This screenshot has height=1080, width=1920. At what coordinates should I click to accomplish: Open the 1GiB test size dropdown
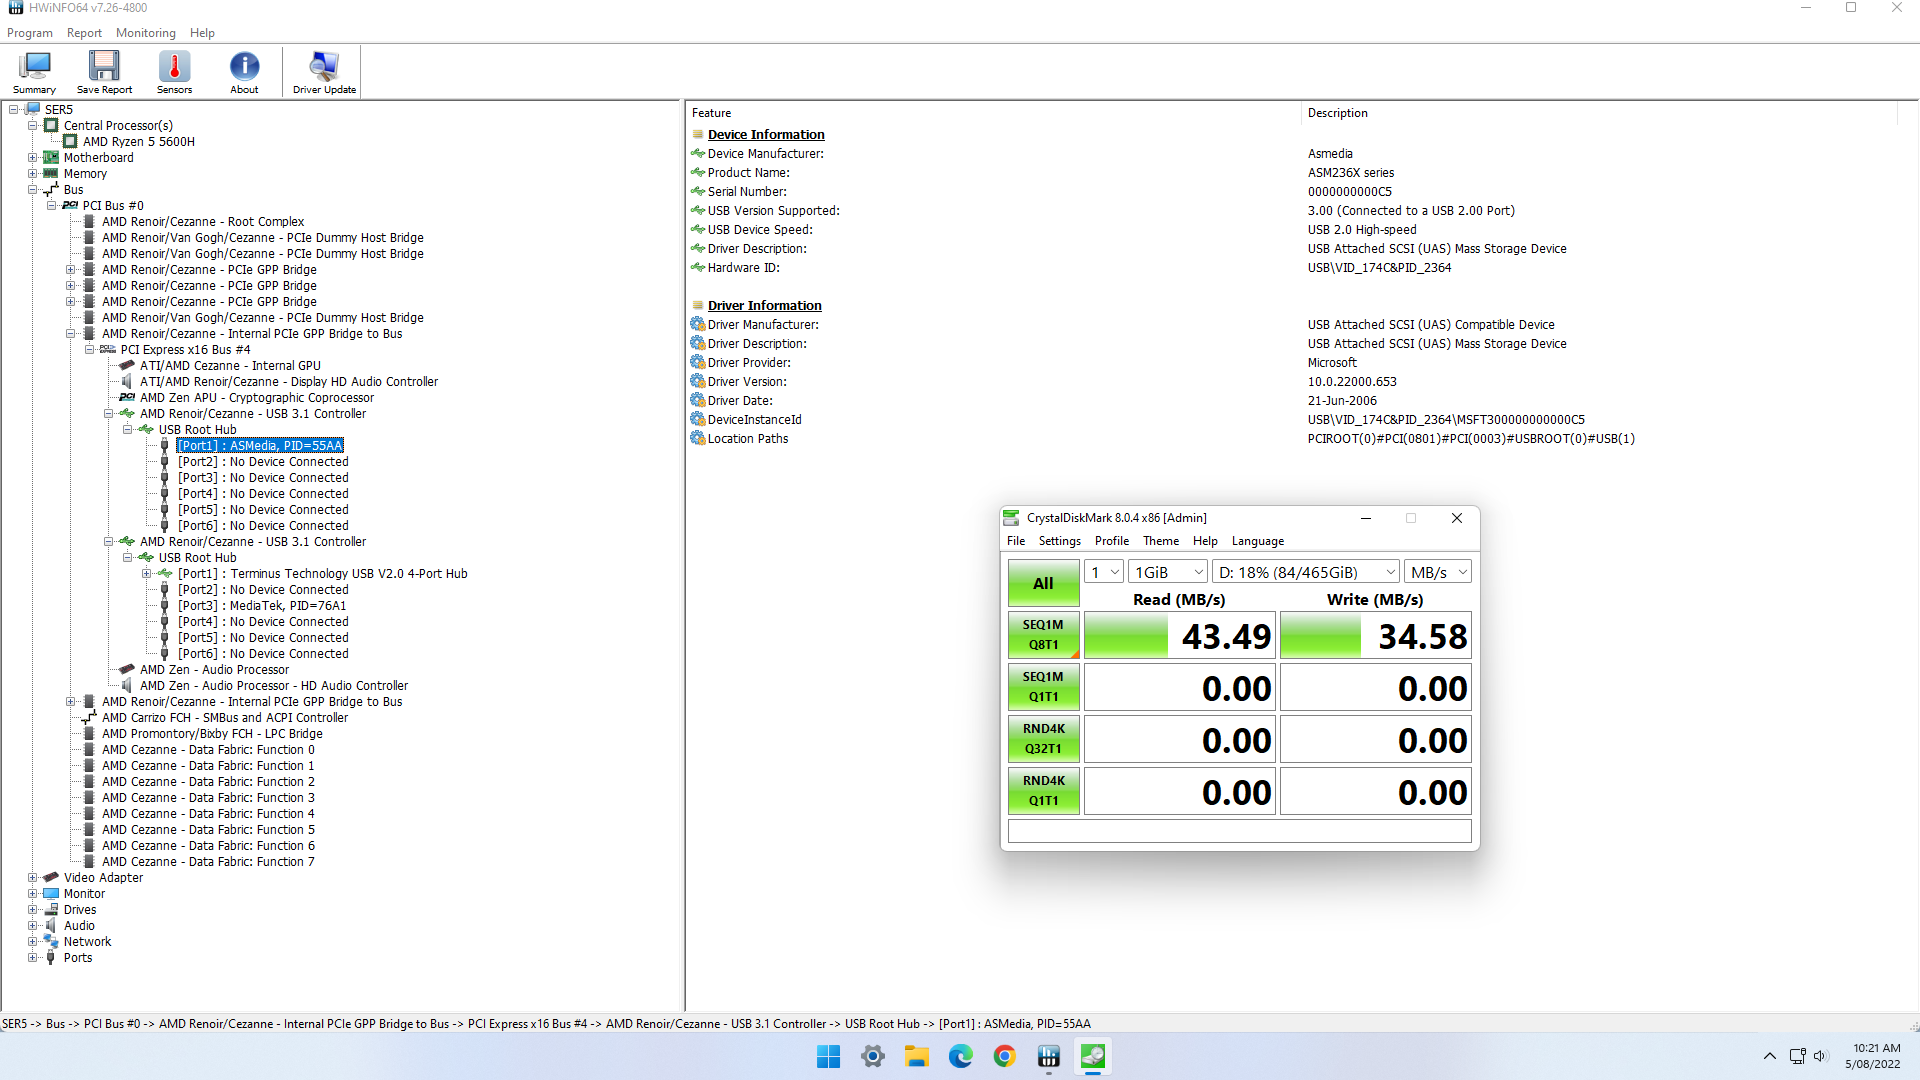pos(1168,572)
